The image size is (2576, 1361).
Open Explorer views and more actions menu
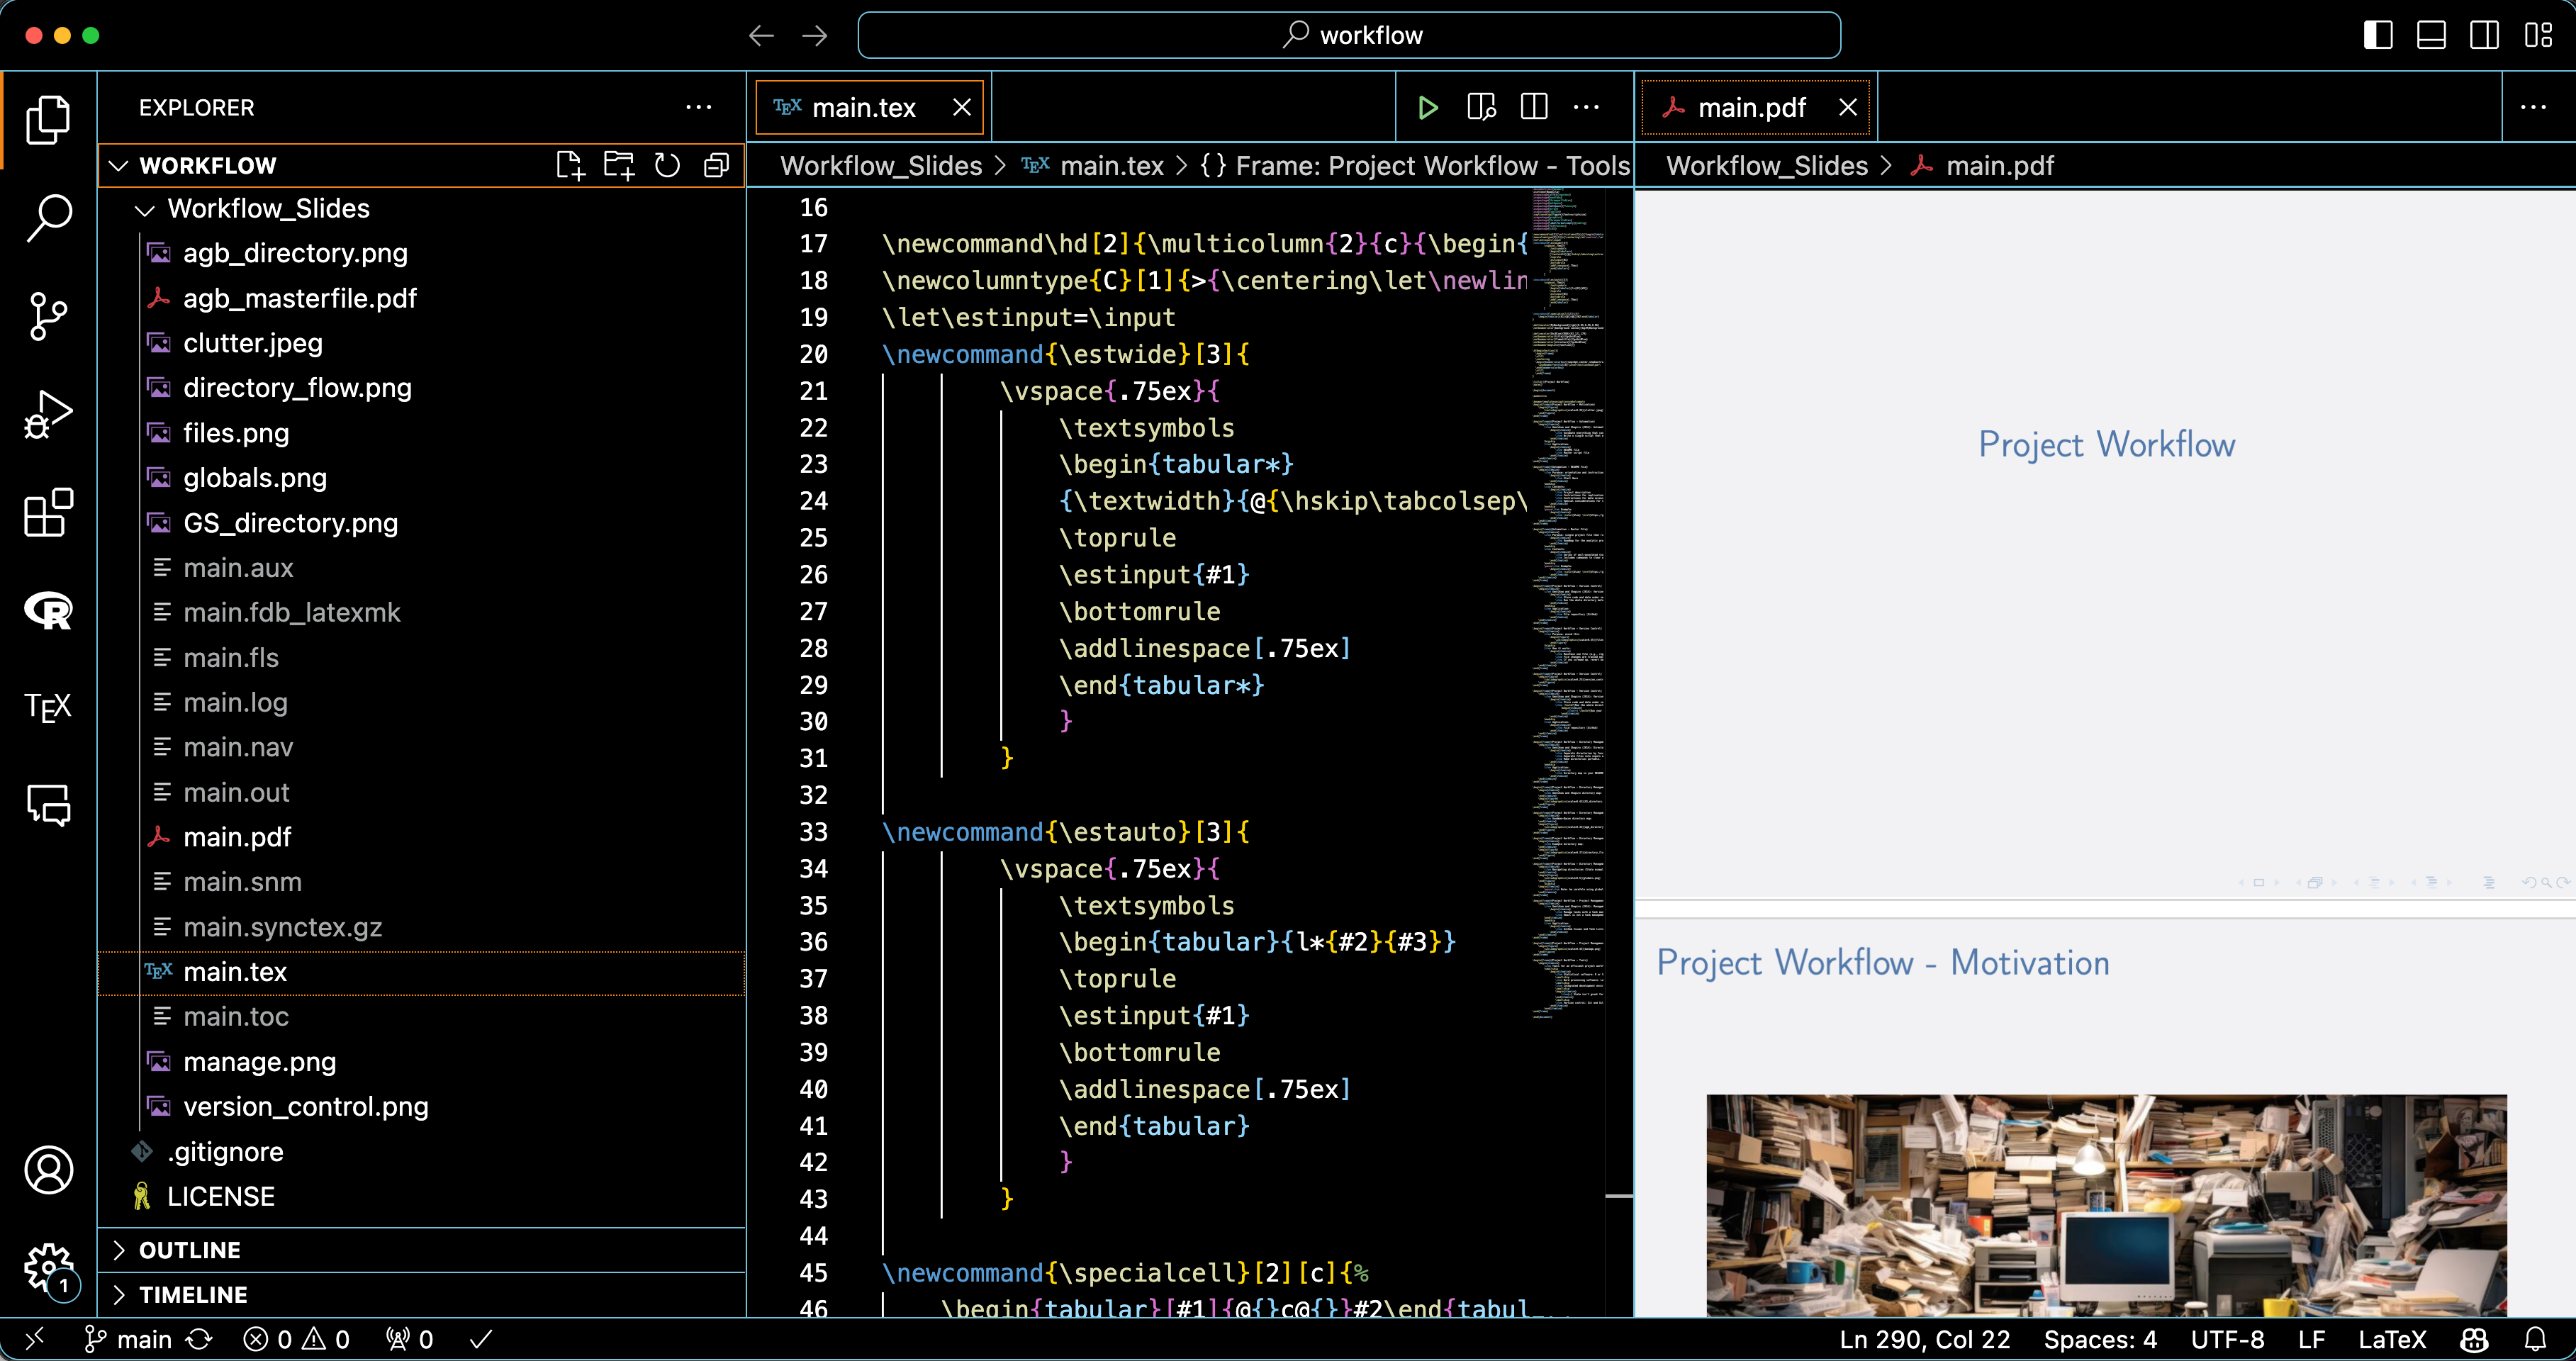698,107
